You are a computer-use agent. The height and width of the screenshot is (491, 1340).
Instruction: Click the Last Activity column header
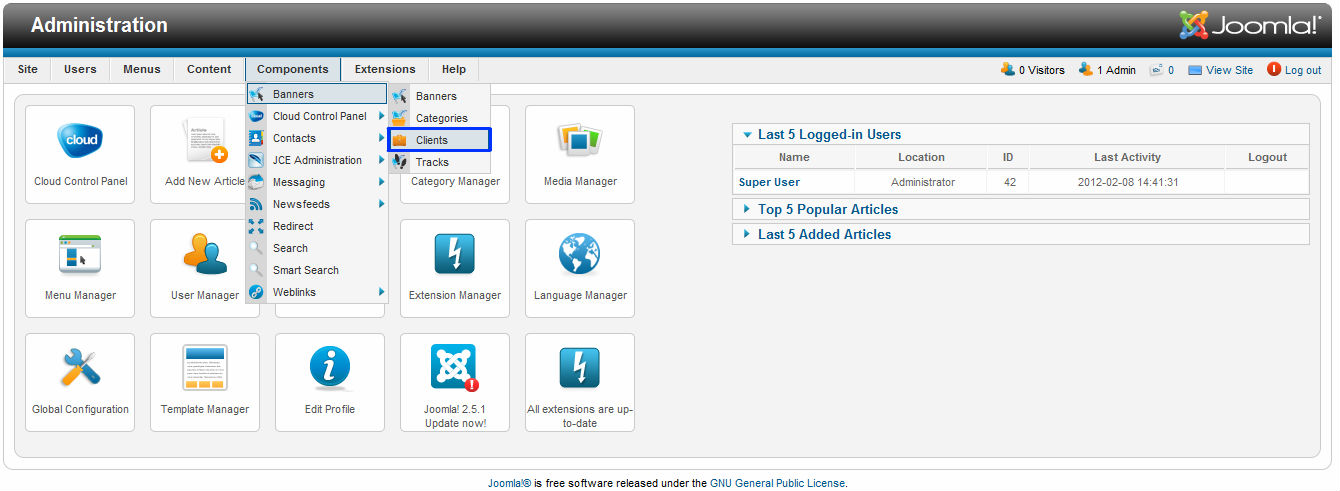[1127, 157]
